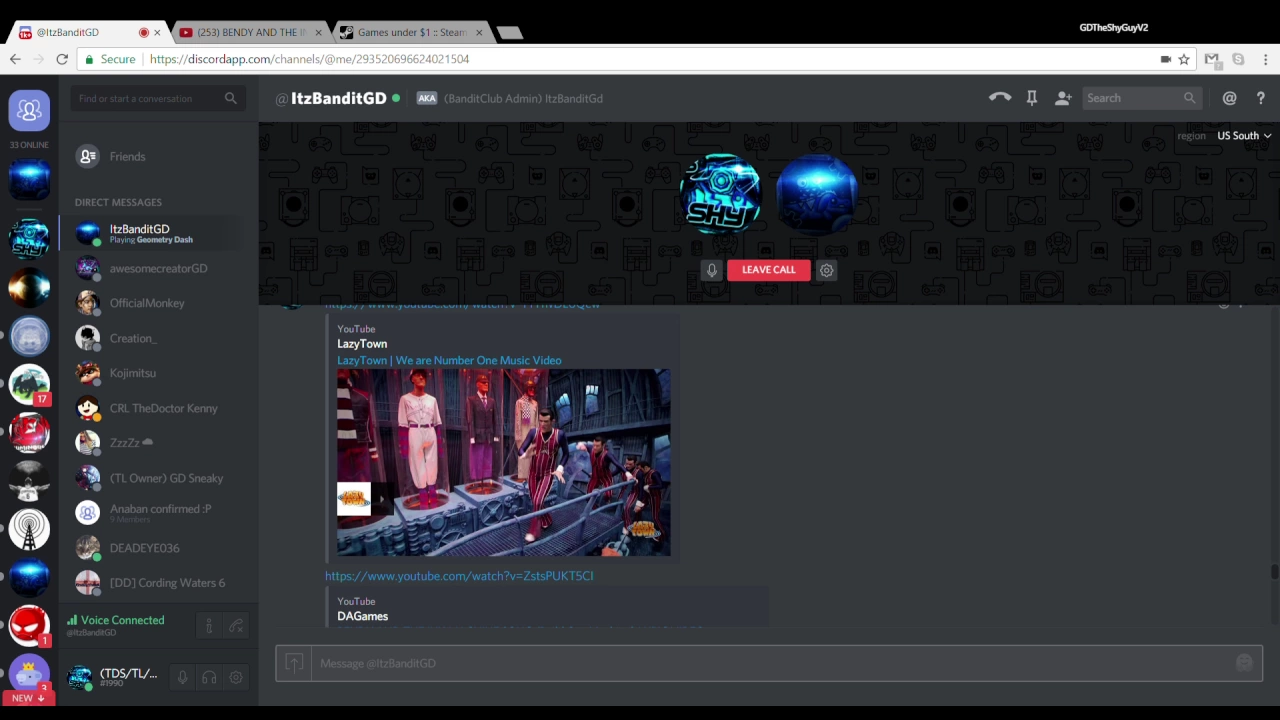1280x720 pixels.
Task: Start voice call with the phone icon
Action: click(x=1000, y=98)
